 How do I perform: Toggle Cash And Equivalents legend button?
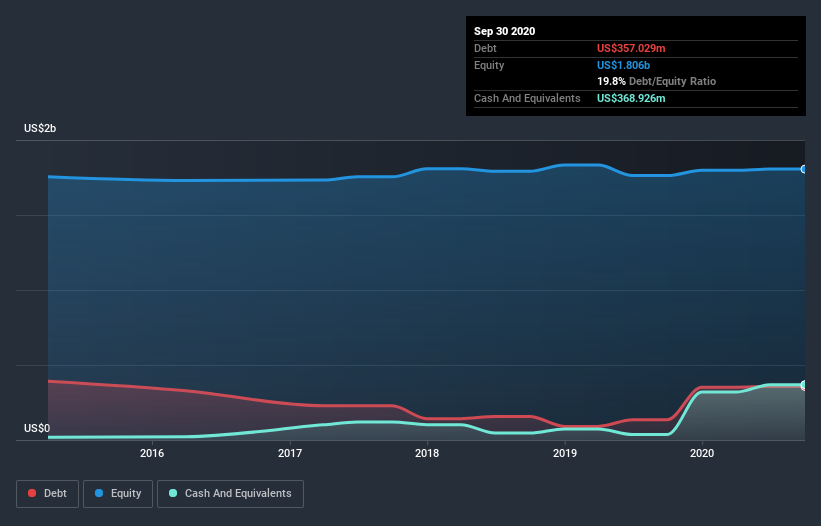[x=230, y=494]
